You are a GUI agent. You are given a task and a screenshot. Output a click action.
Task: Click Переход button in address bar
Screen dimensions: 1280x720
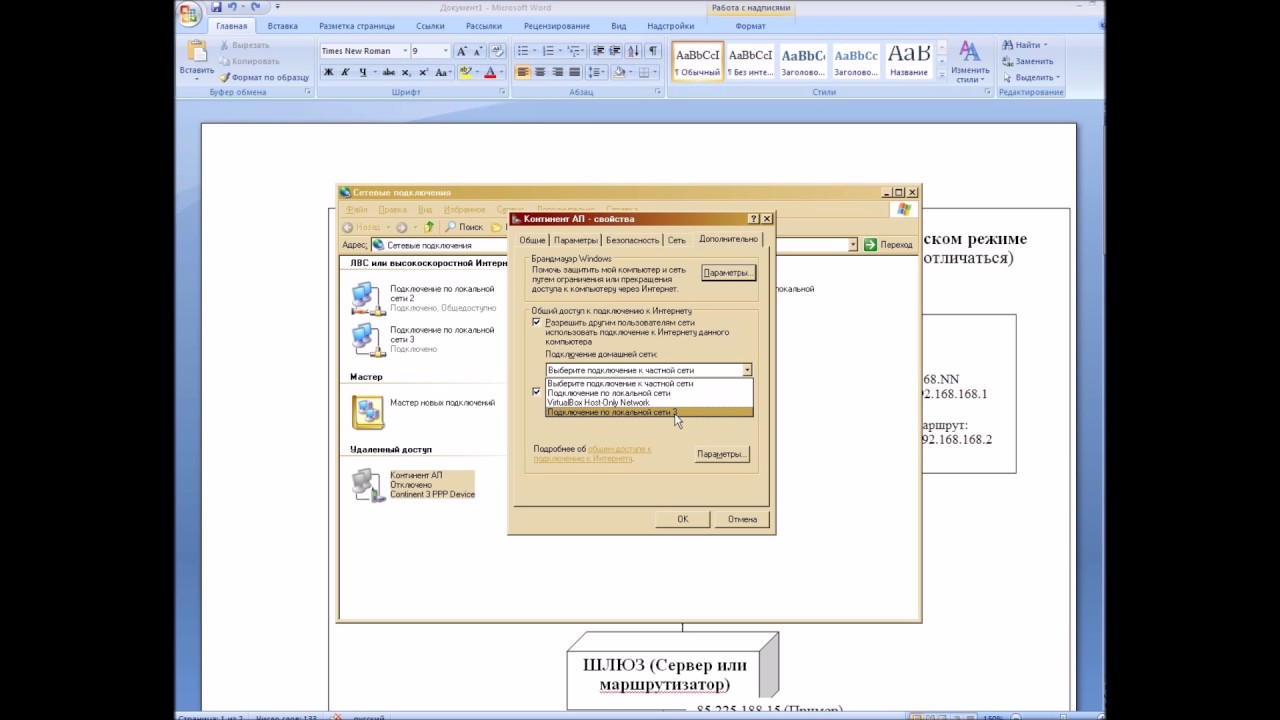pyautogui.click(x=888, y=245)
